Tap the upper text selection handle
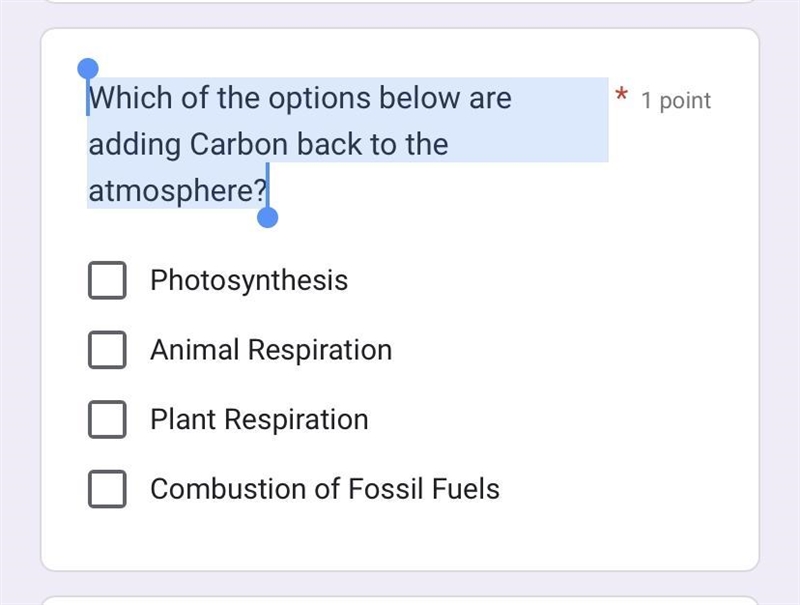The height and width of the screenshot is (605, 800). click(88, 68)
